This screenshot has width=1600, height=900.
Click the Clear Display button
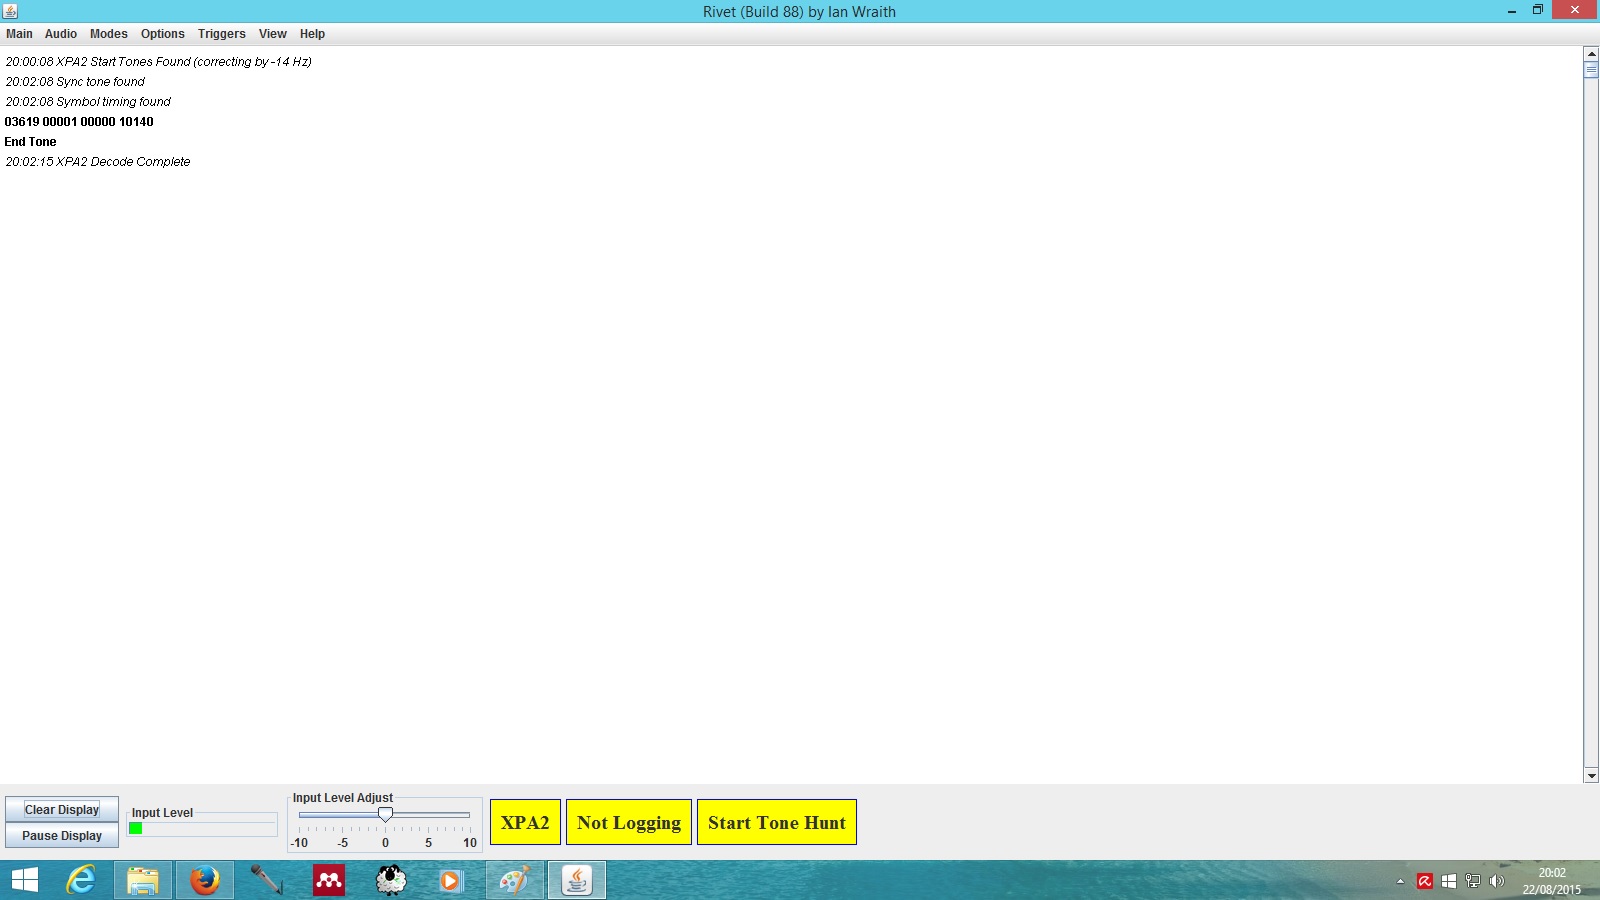[x=62, y=810]
